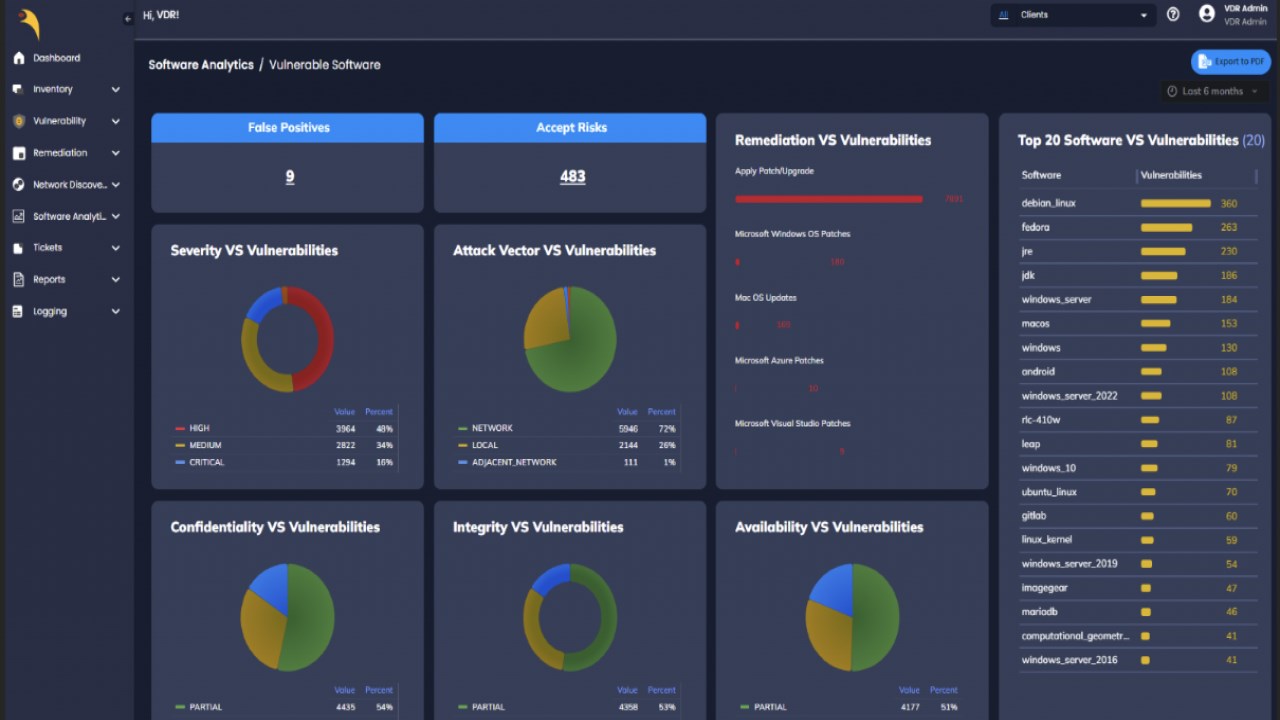Click the debian_linux yellow bar
This screenshot has height=720, width=1280.
click(x=1176, y=203)
